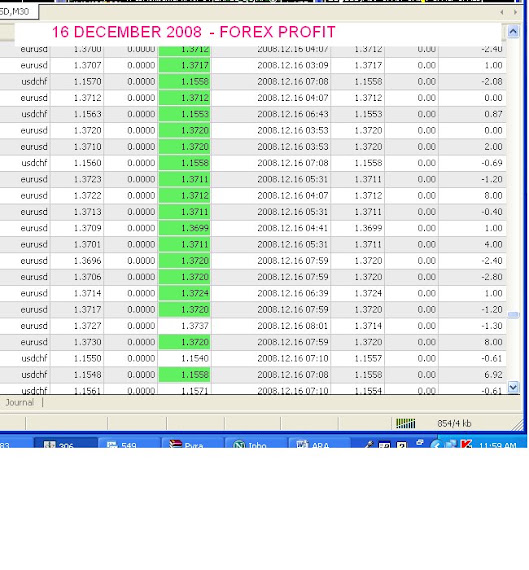Select open price cell '1.1570'
The height and width of the screenshot is (570, 529).
pyautogui.click(x=87, y=82)
